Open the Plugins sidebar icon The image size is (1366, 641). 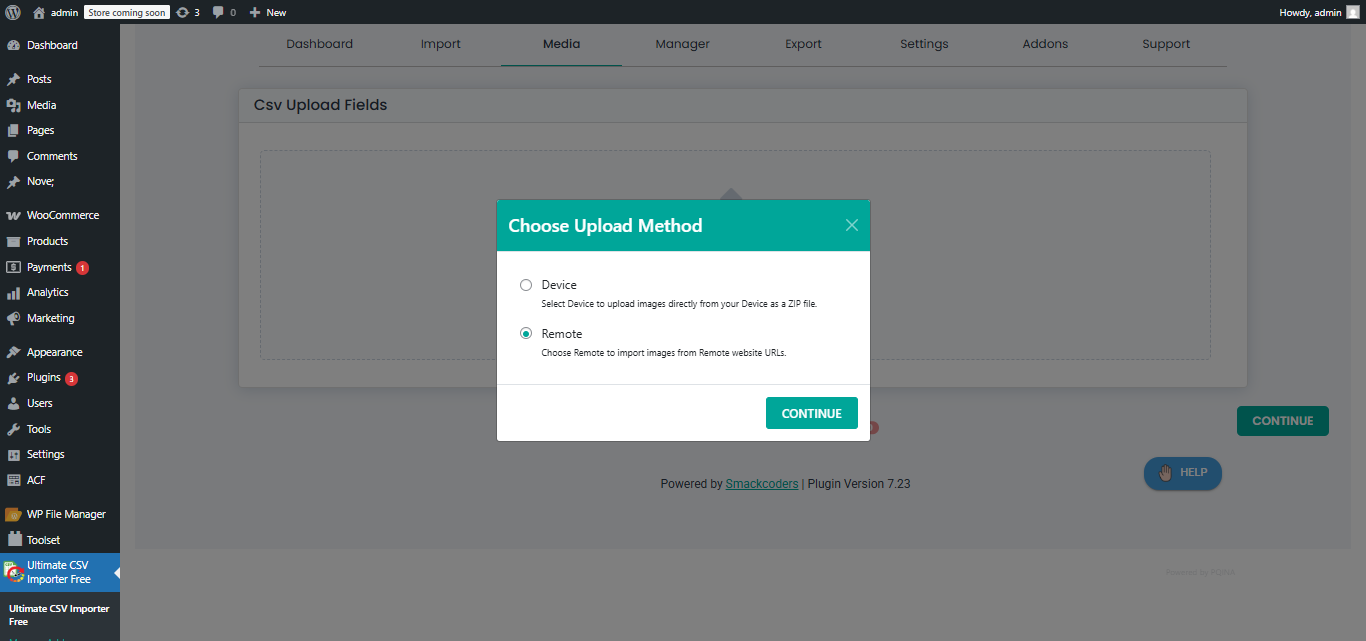[13, 378]
